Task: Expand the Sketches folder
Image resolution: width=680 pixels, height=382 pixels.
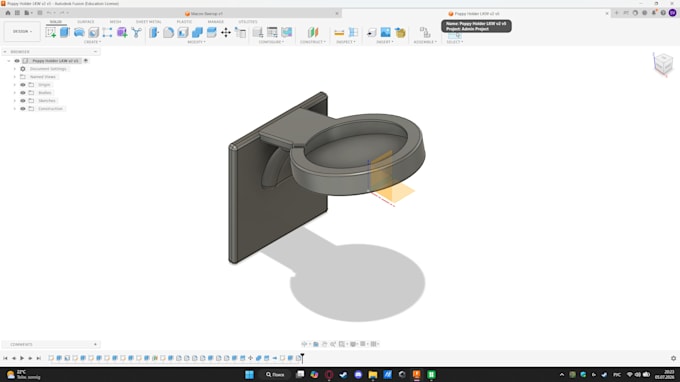Action: 15,101
